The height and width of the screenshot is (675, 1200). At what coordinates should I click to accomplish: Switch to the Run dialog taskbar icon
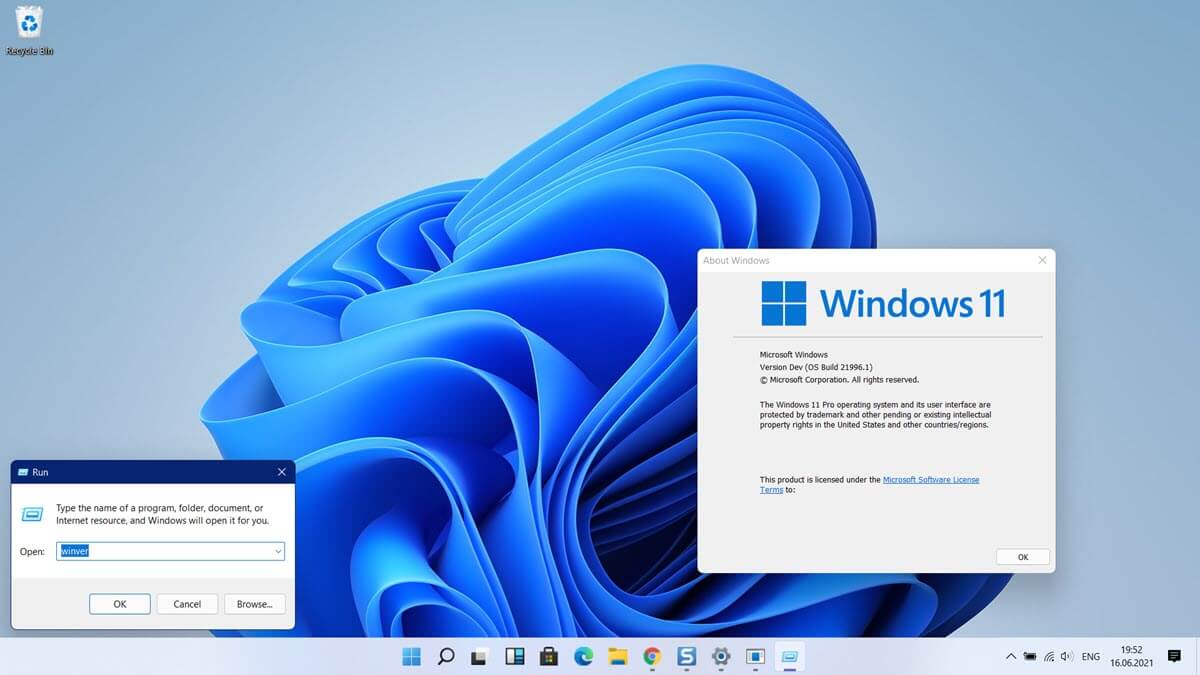(x=790, y=657)
